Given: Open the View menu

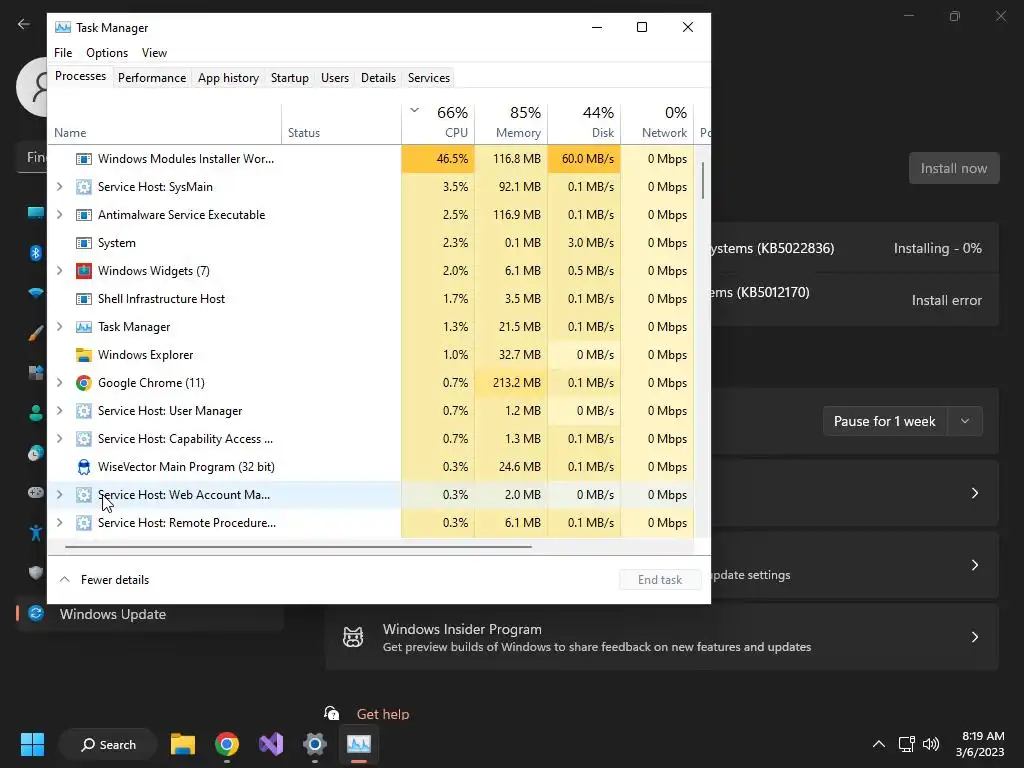Looking at the screenshot, I should point(154,53).
